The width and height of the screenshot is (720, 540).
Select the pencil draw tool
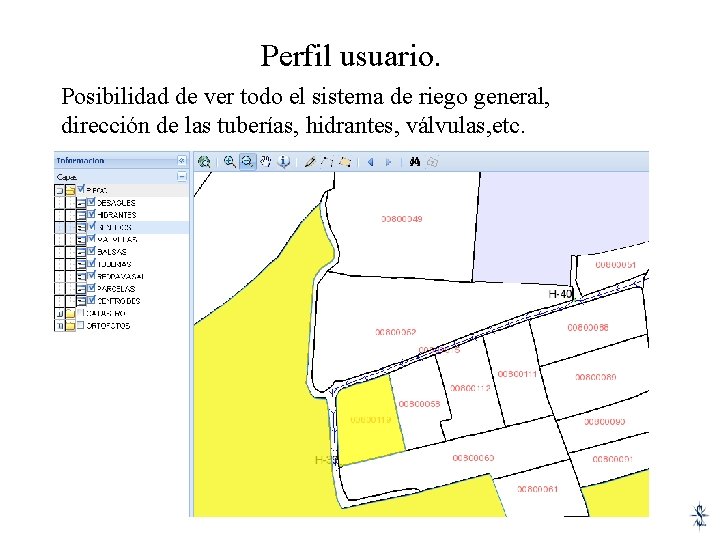[x=310, y=162]
